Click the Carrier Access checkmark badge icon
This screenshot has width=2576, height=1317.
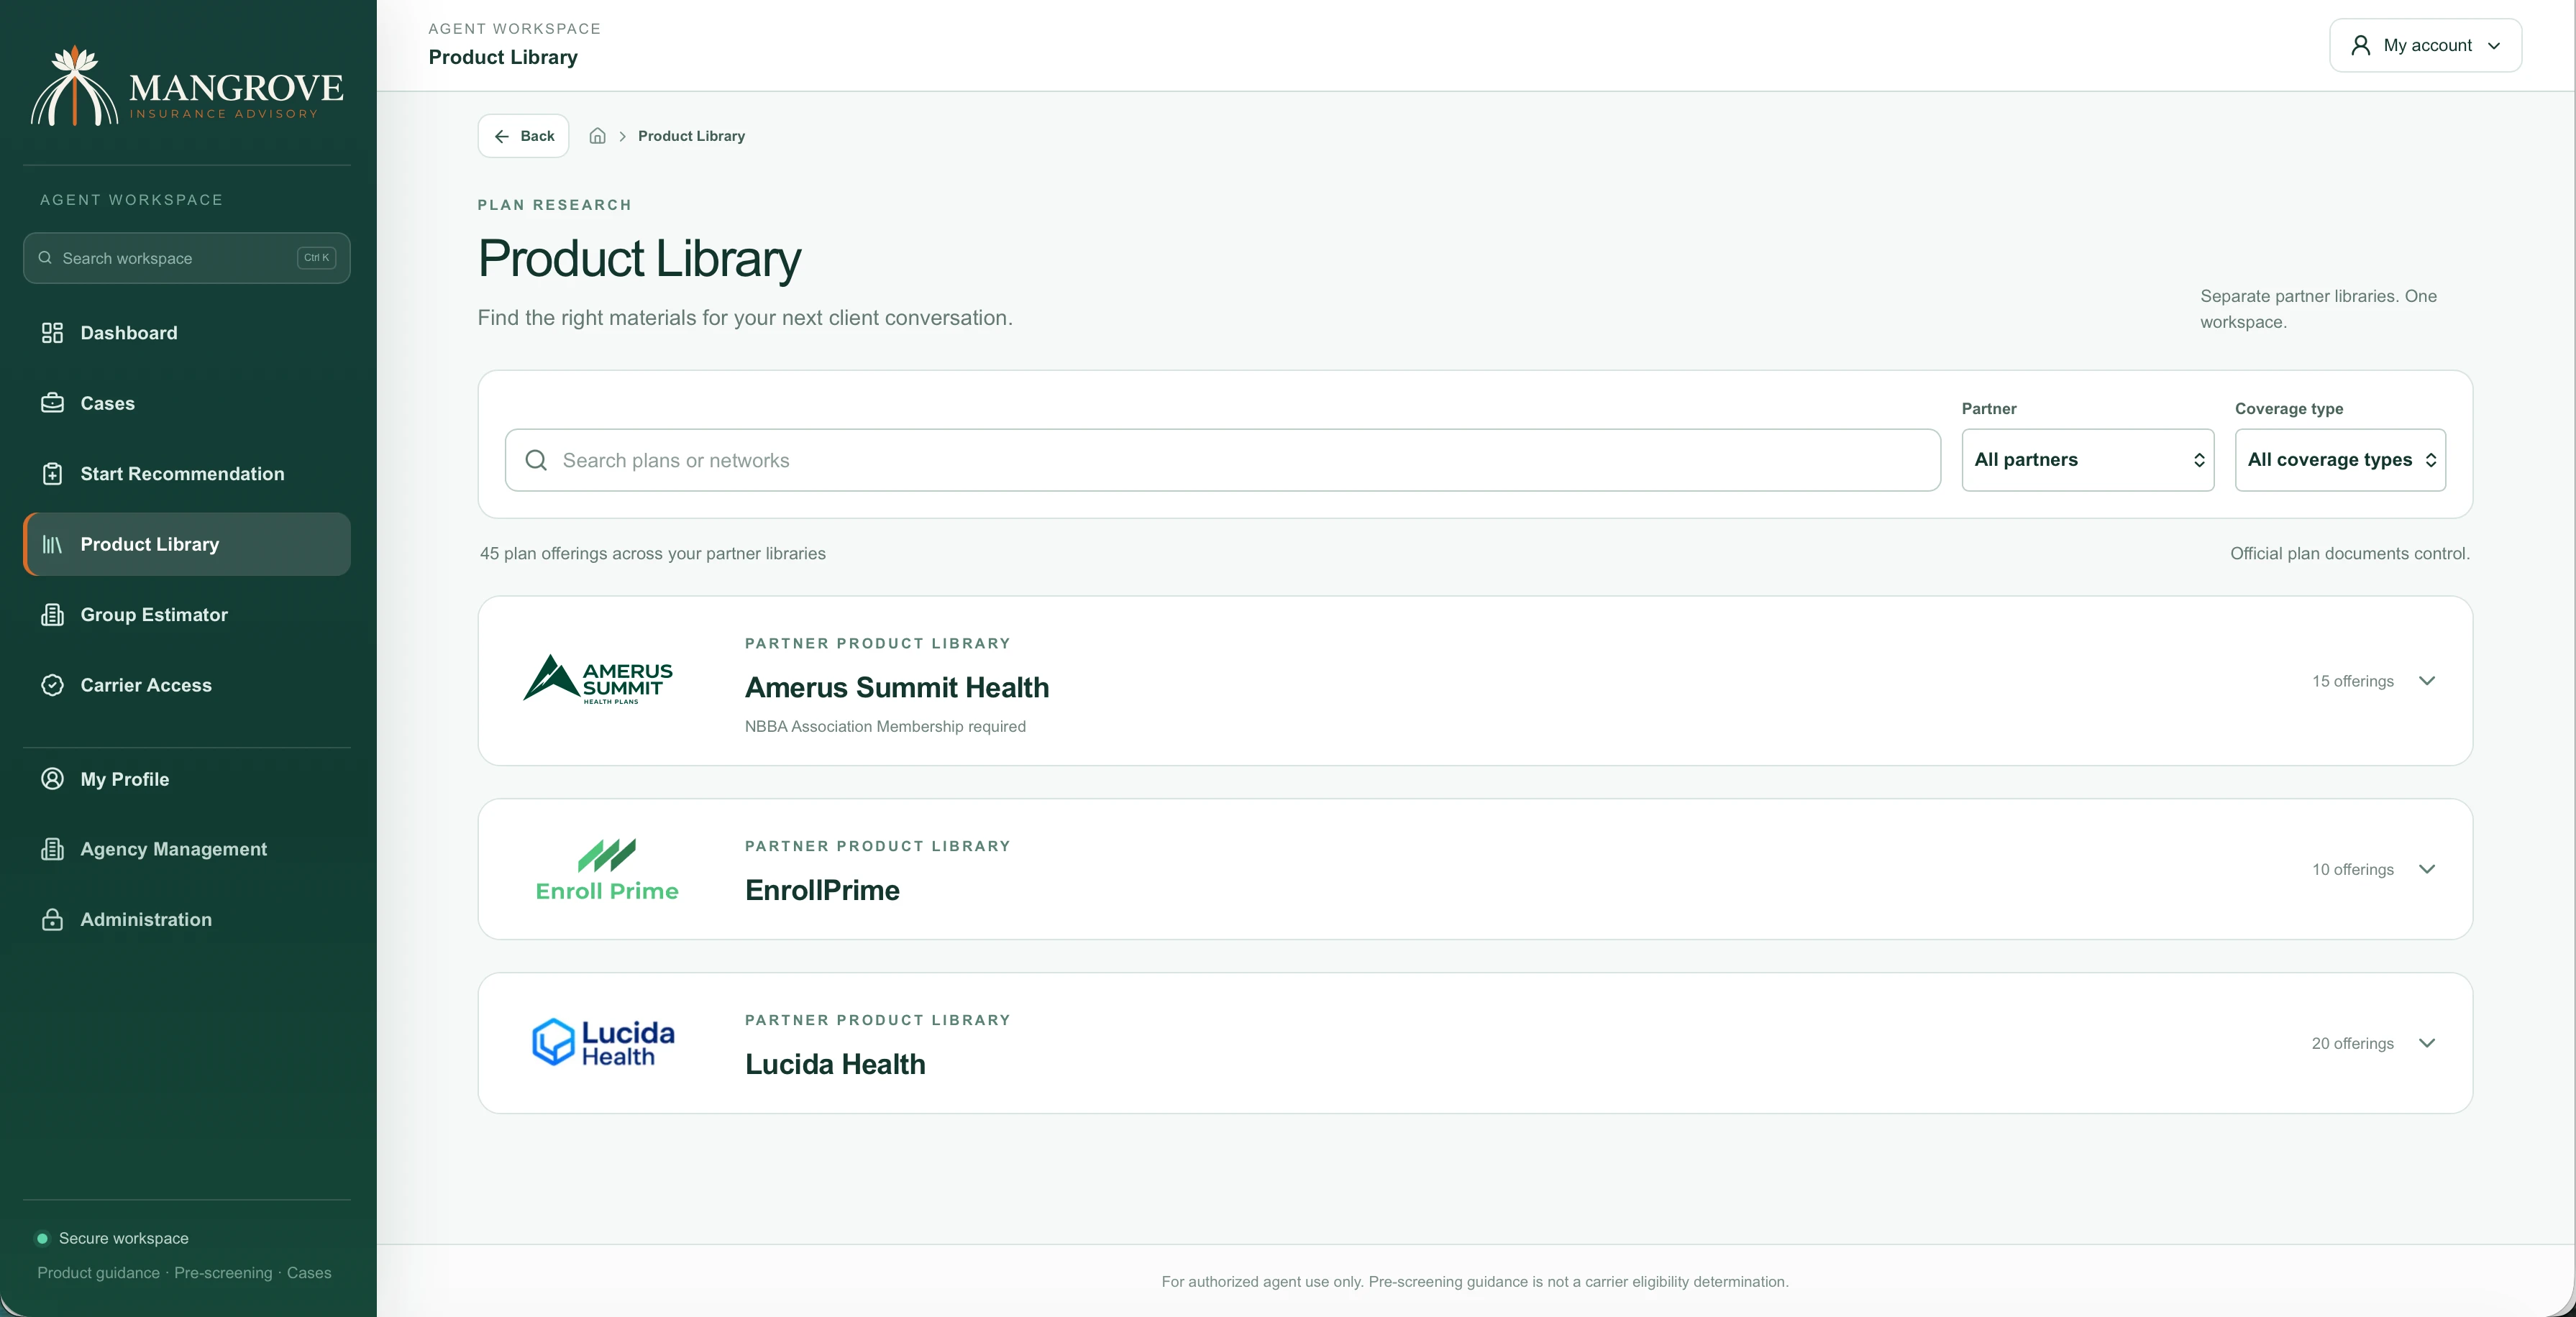tap(52, 685)
